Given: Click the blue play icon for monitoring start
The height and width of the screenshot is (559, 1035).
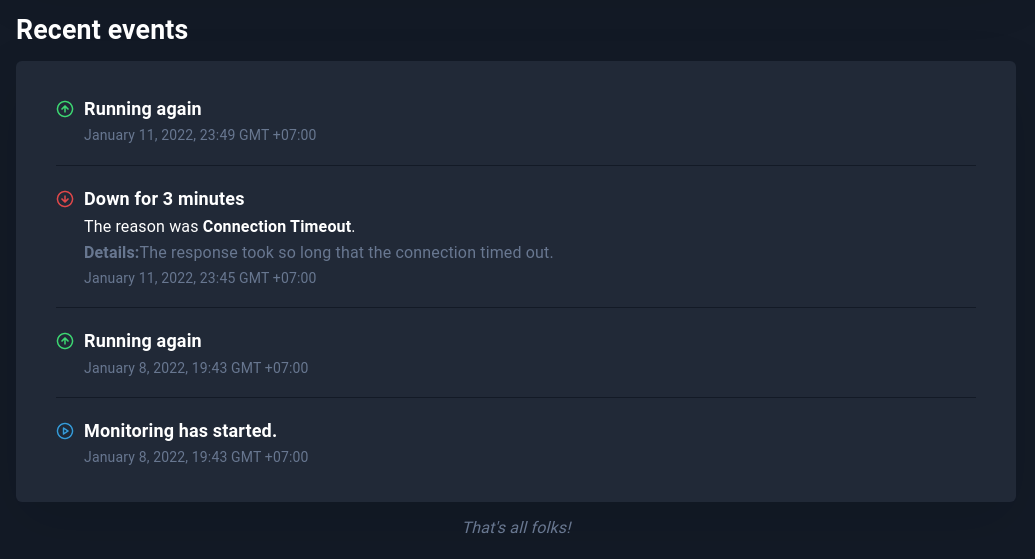Looking at the screenshot, I should [x=65, y=431].
